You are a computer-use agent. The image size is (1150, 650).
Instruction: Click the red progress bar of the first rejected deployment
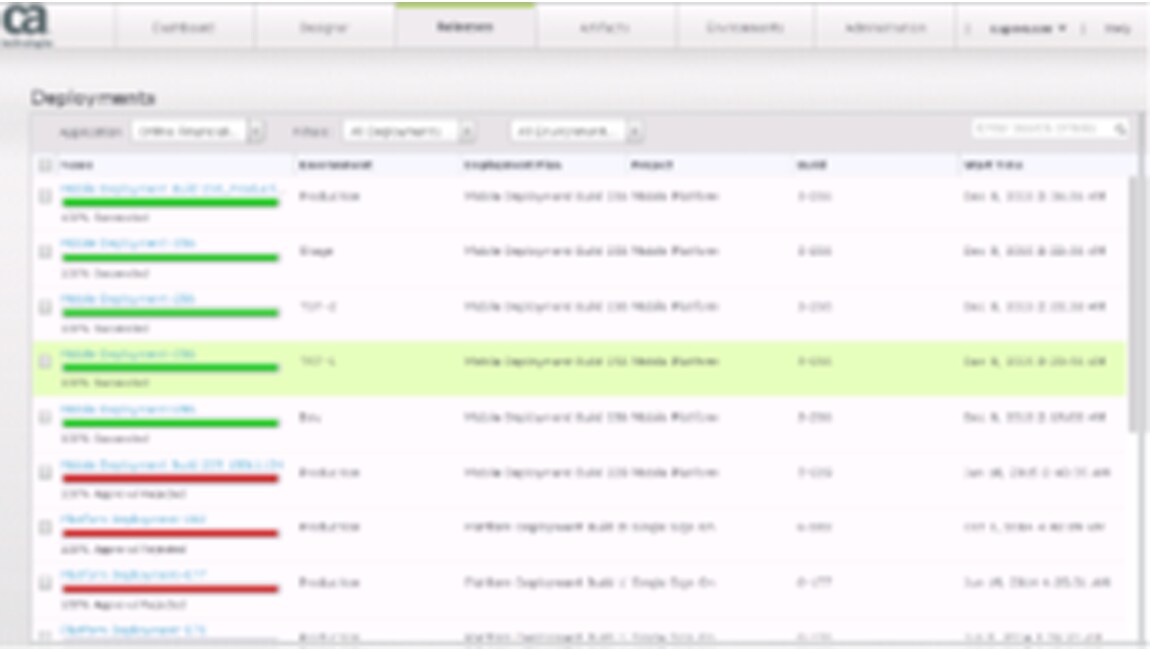170,479
